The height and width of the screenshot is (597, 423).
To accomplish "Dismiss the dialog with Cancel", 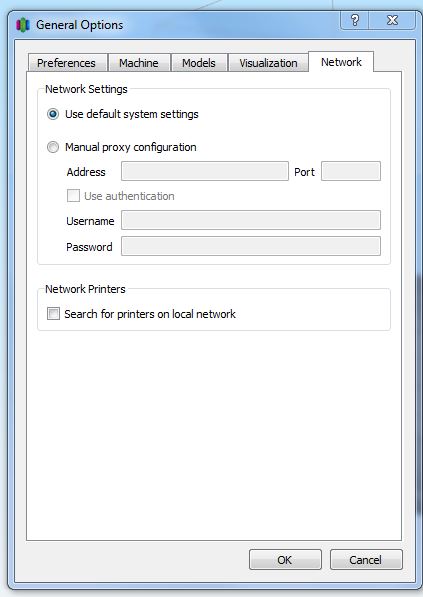I will click(366, 560).
